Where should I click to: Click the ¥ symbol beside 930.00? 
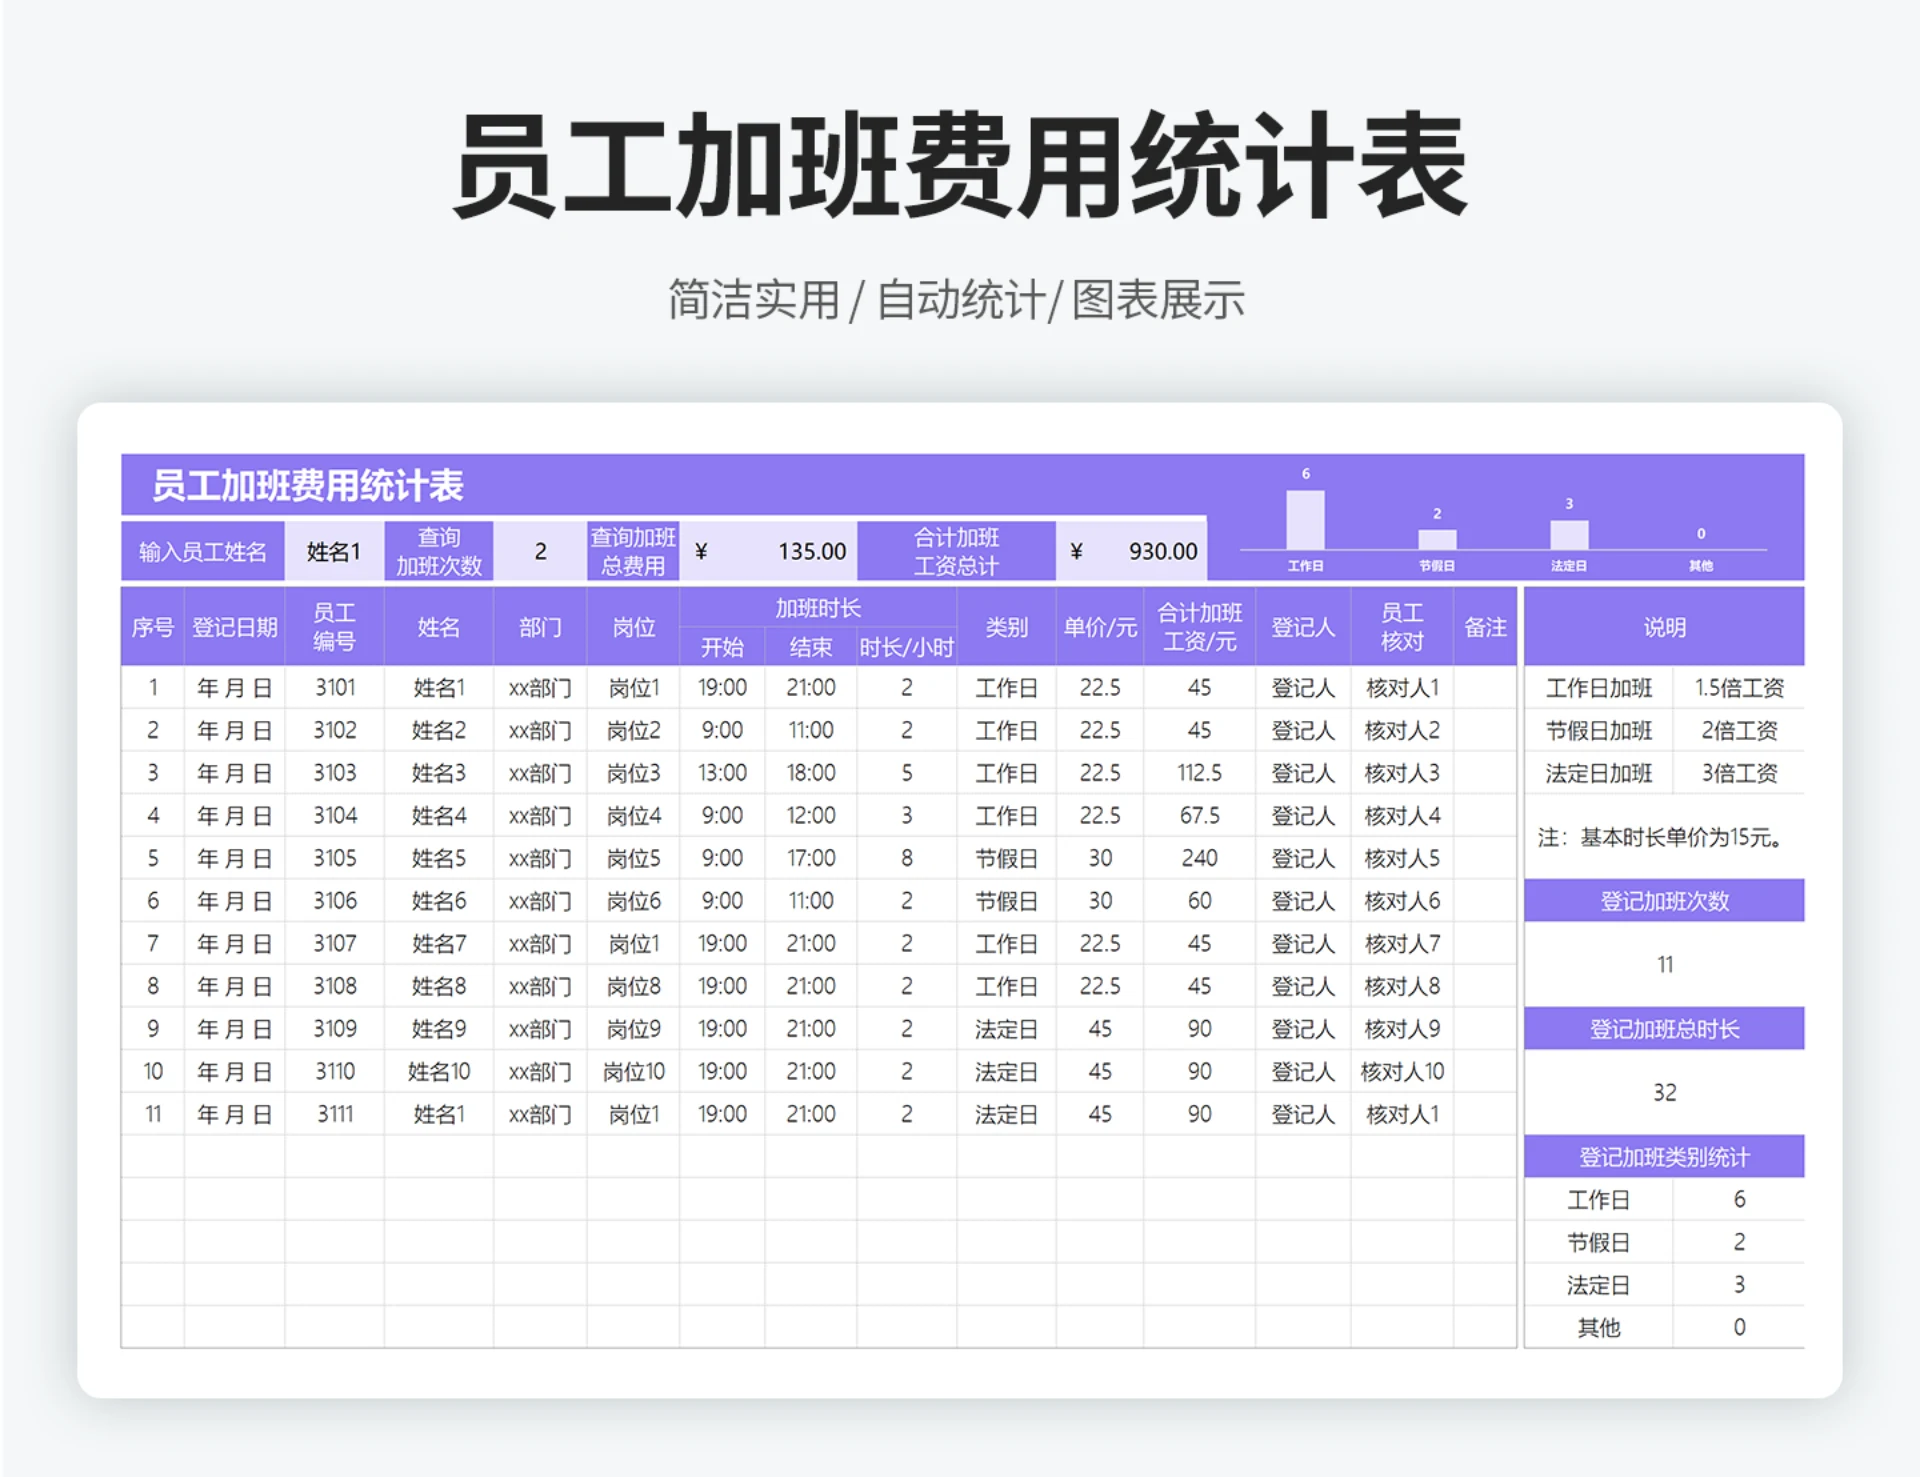point(1077,549)
